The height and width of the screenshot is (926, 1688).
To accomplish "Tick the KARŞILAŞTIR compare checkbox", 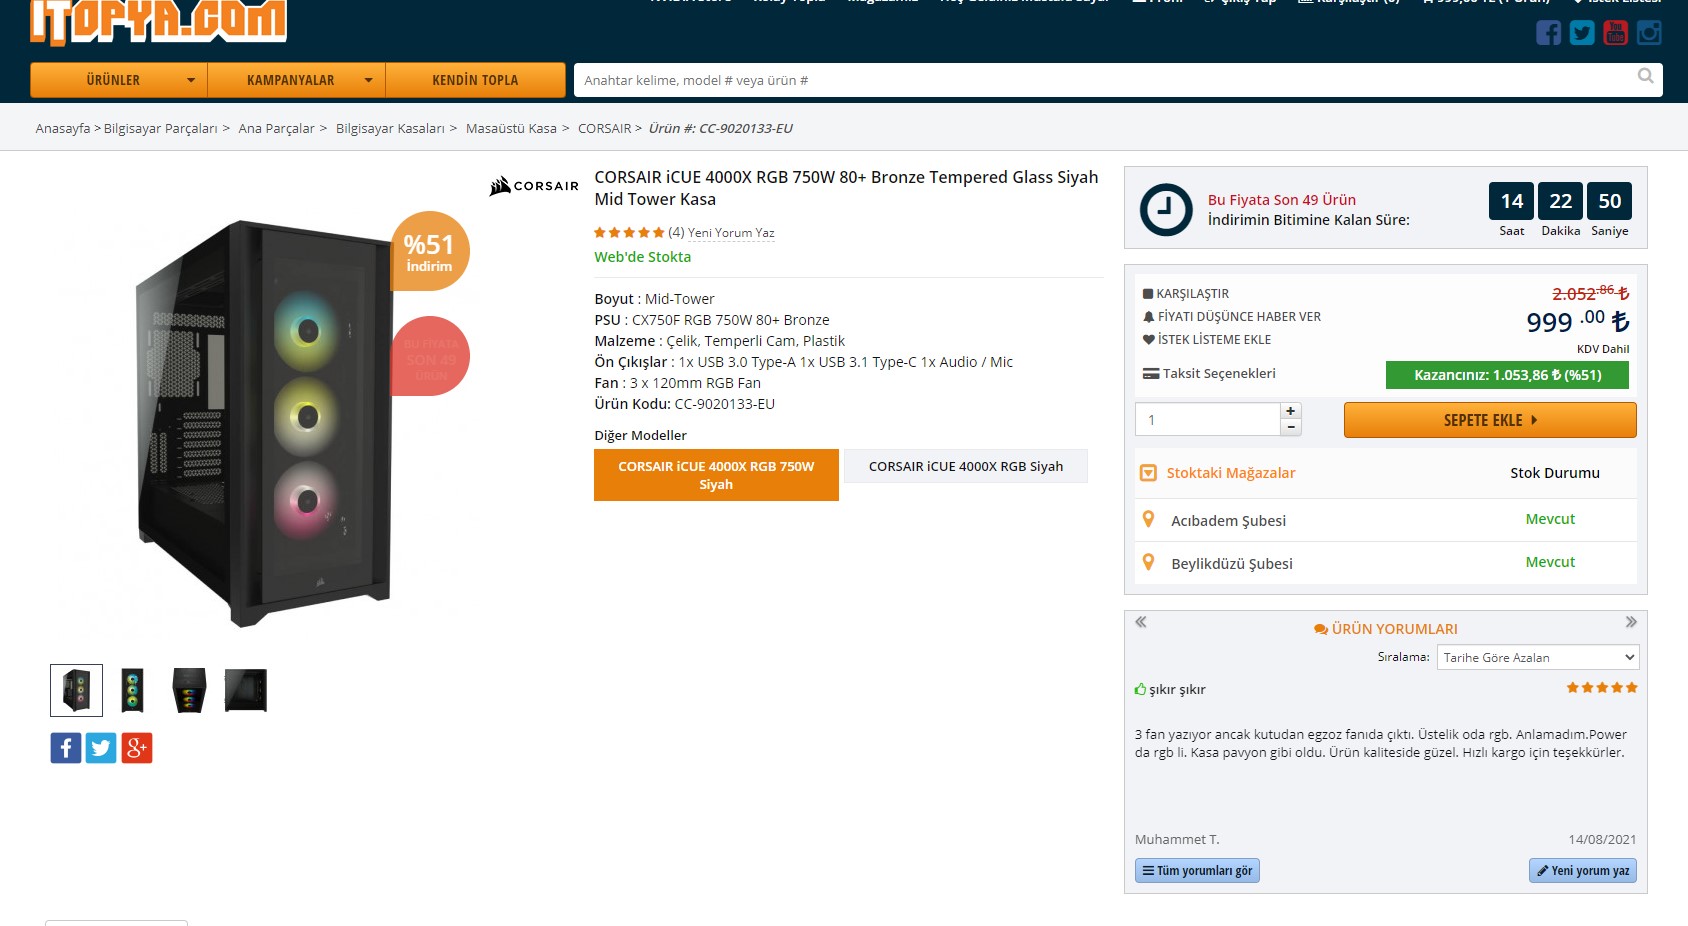I will 1148,294.
